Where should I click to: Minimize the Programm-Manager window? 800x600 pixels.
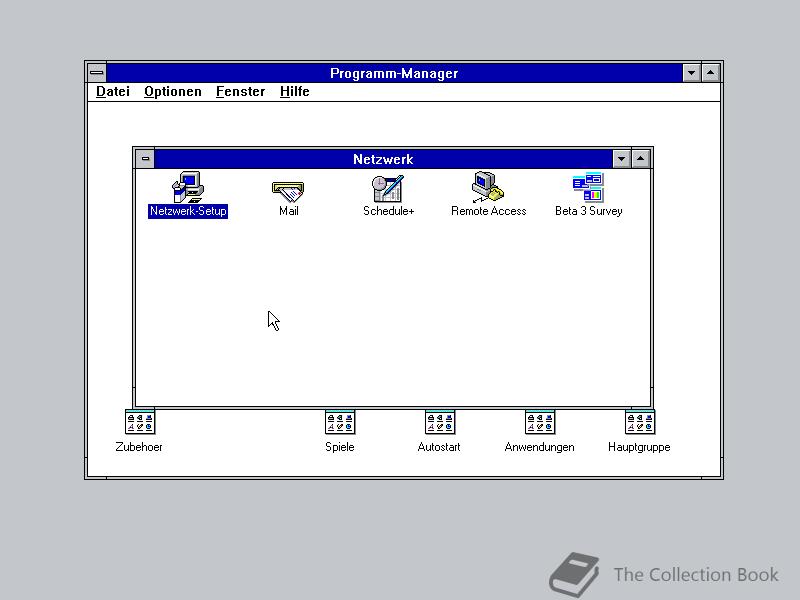pos(691,73)
